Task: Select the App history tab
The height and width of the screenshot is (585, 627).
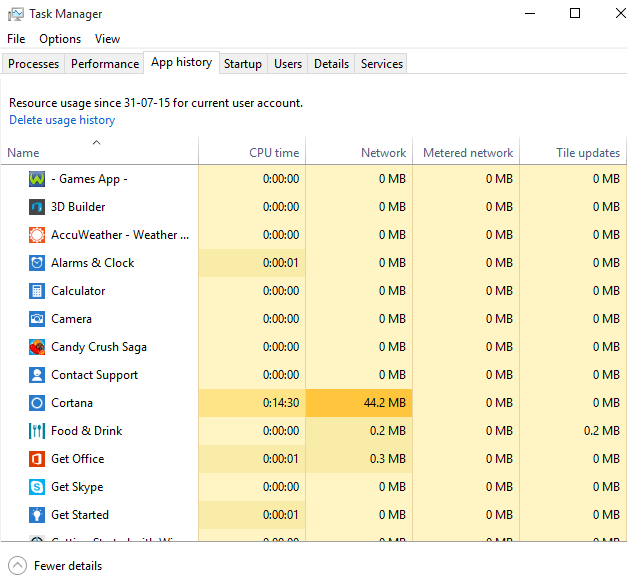Action: 181,62
